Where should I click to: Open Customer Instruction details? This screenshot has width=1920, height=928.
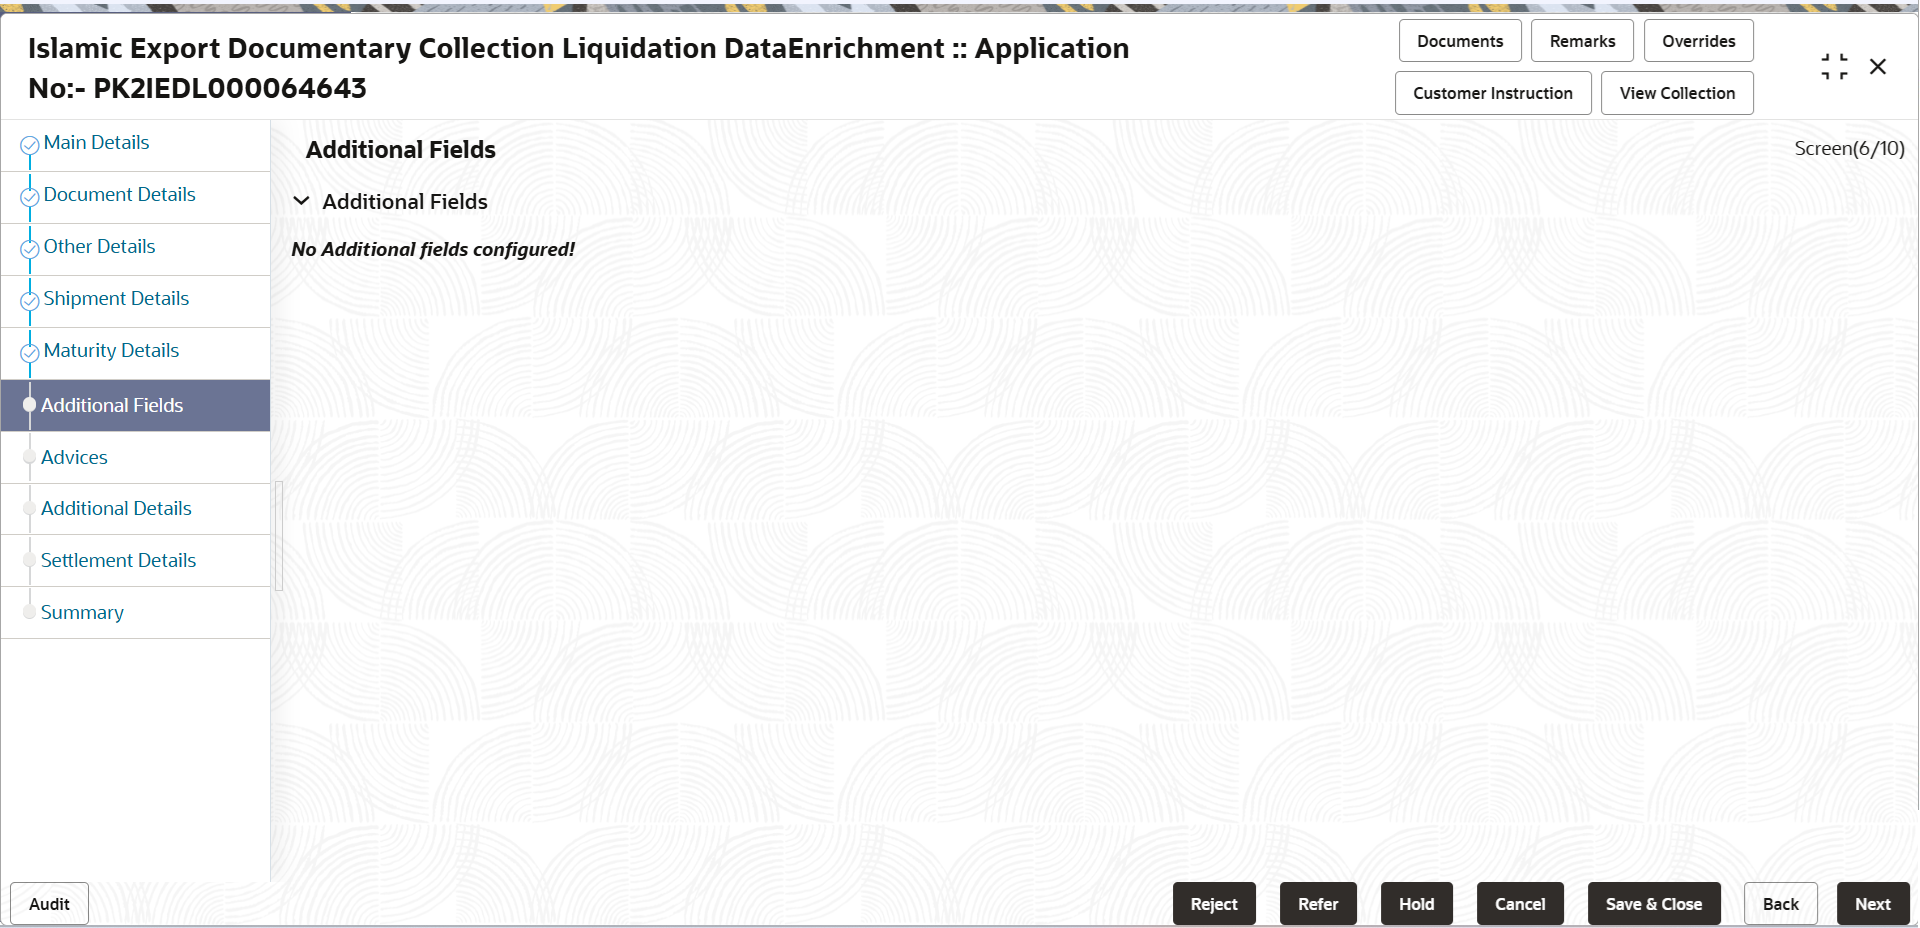(1492, 92)
